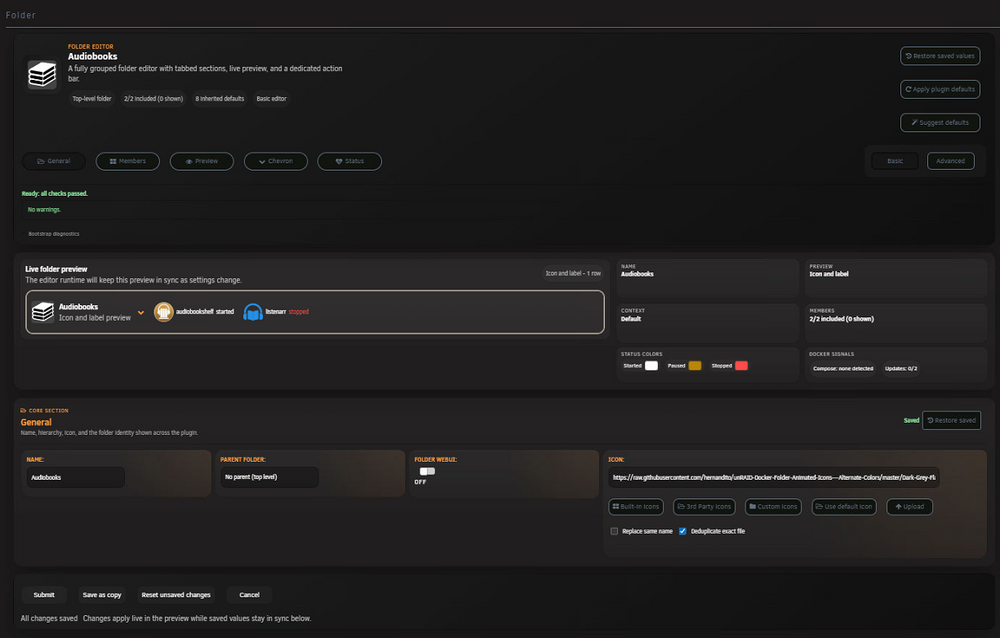The height and width of the screenshot is (638, 1000).
Task: Click the listenarr headphones icon
Action: tap(253, 312)
